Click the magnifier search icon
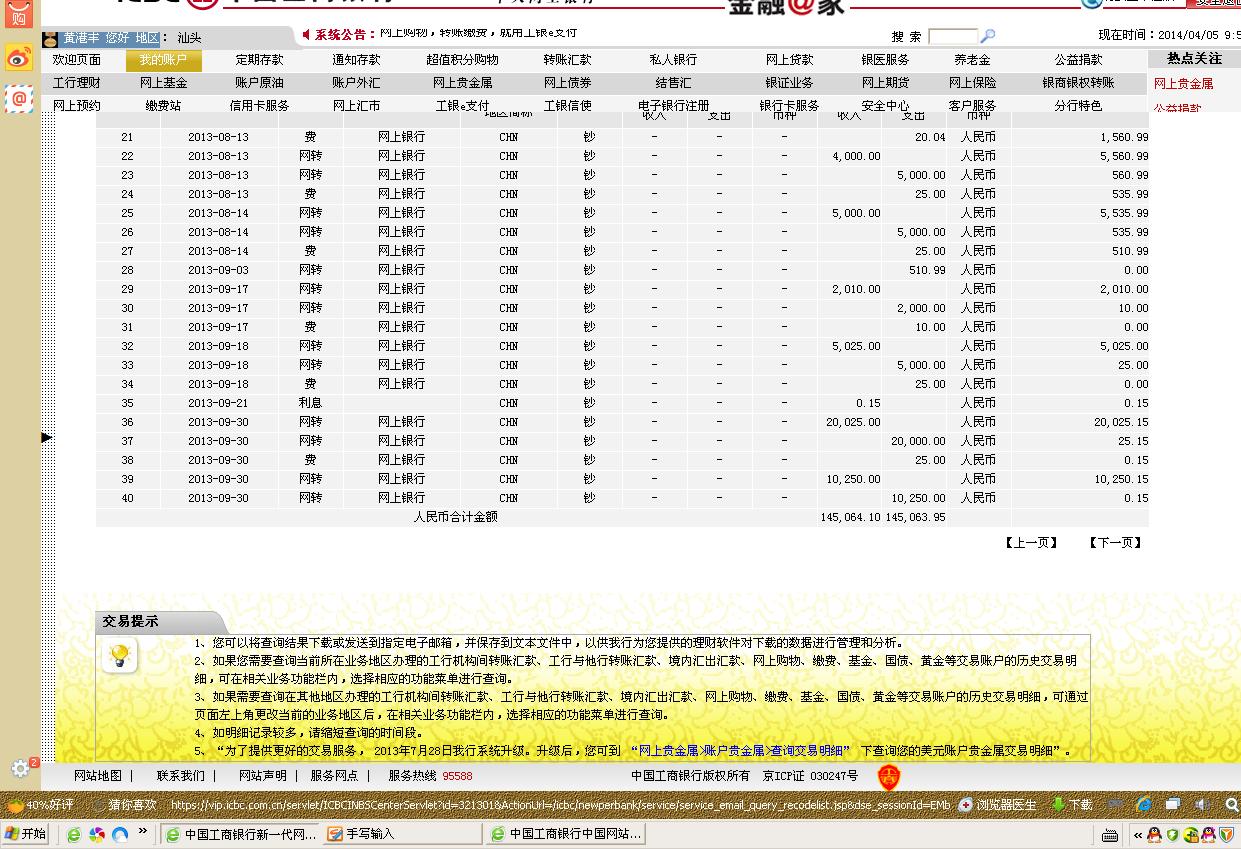Image resolution: width=1241 pixels, height=849 pixels. coord(988,36)
